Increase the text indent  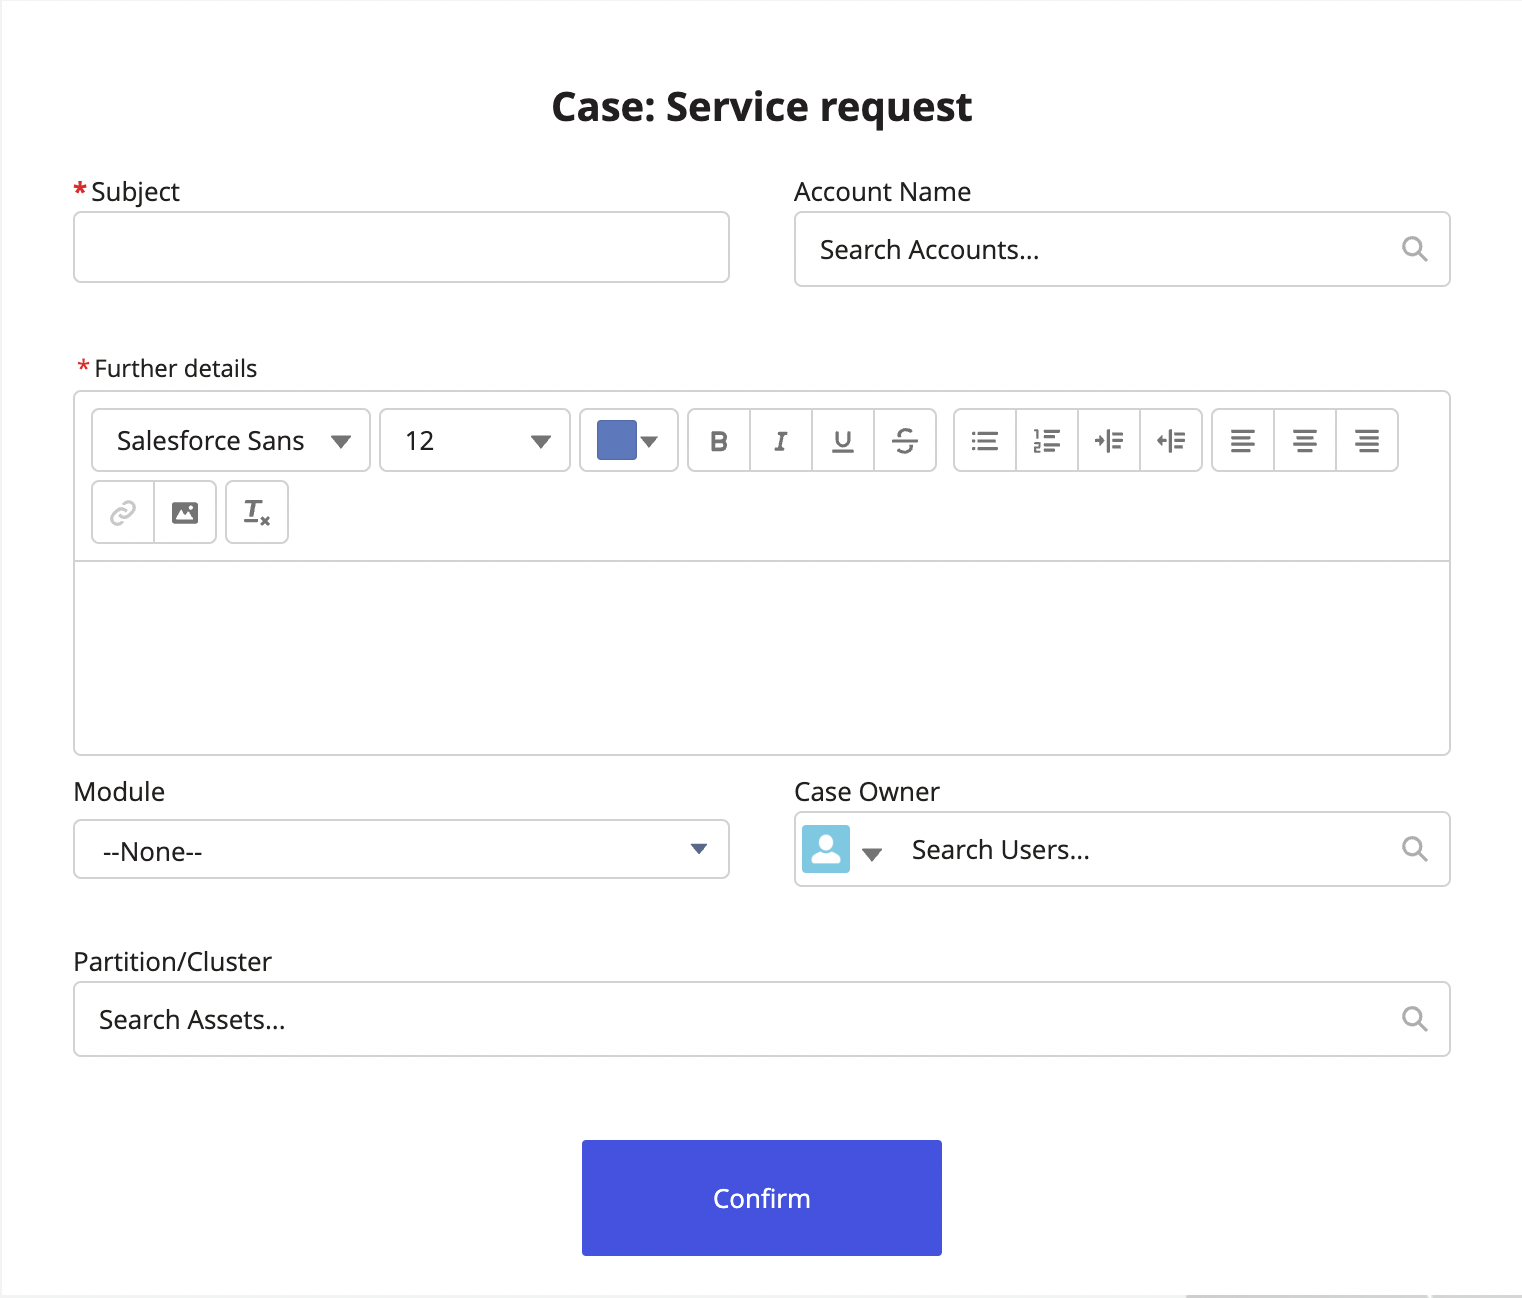[1109, 441]
